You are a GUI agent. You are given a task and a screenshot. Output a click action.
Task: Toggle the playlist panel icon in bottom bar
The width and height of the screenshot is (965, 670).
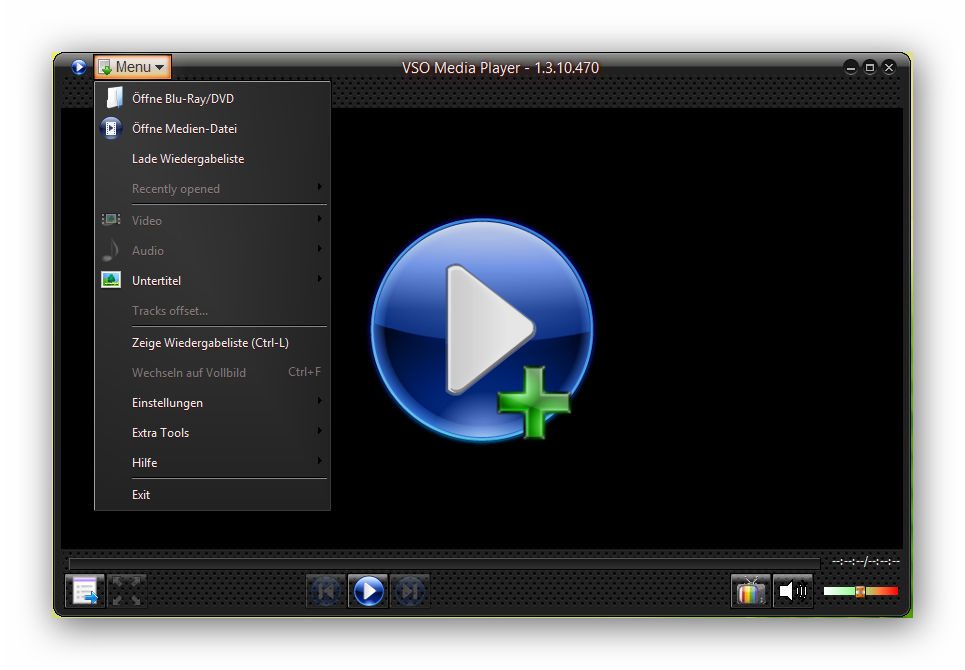84,591
